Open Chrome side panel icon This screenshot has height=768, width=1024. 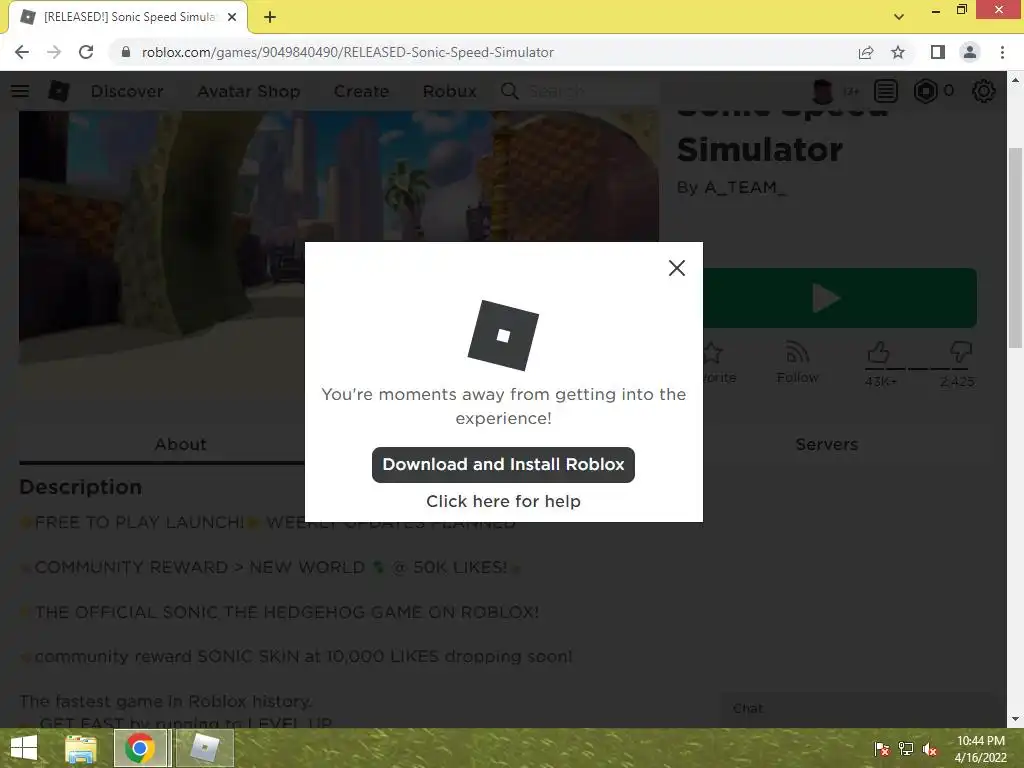938,52
